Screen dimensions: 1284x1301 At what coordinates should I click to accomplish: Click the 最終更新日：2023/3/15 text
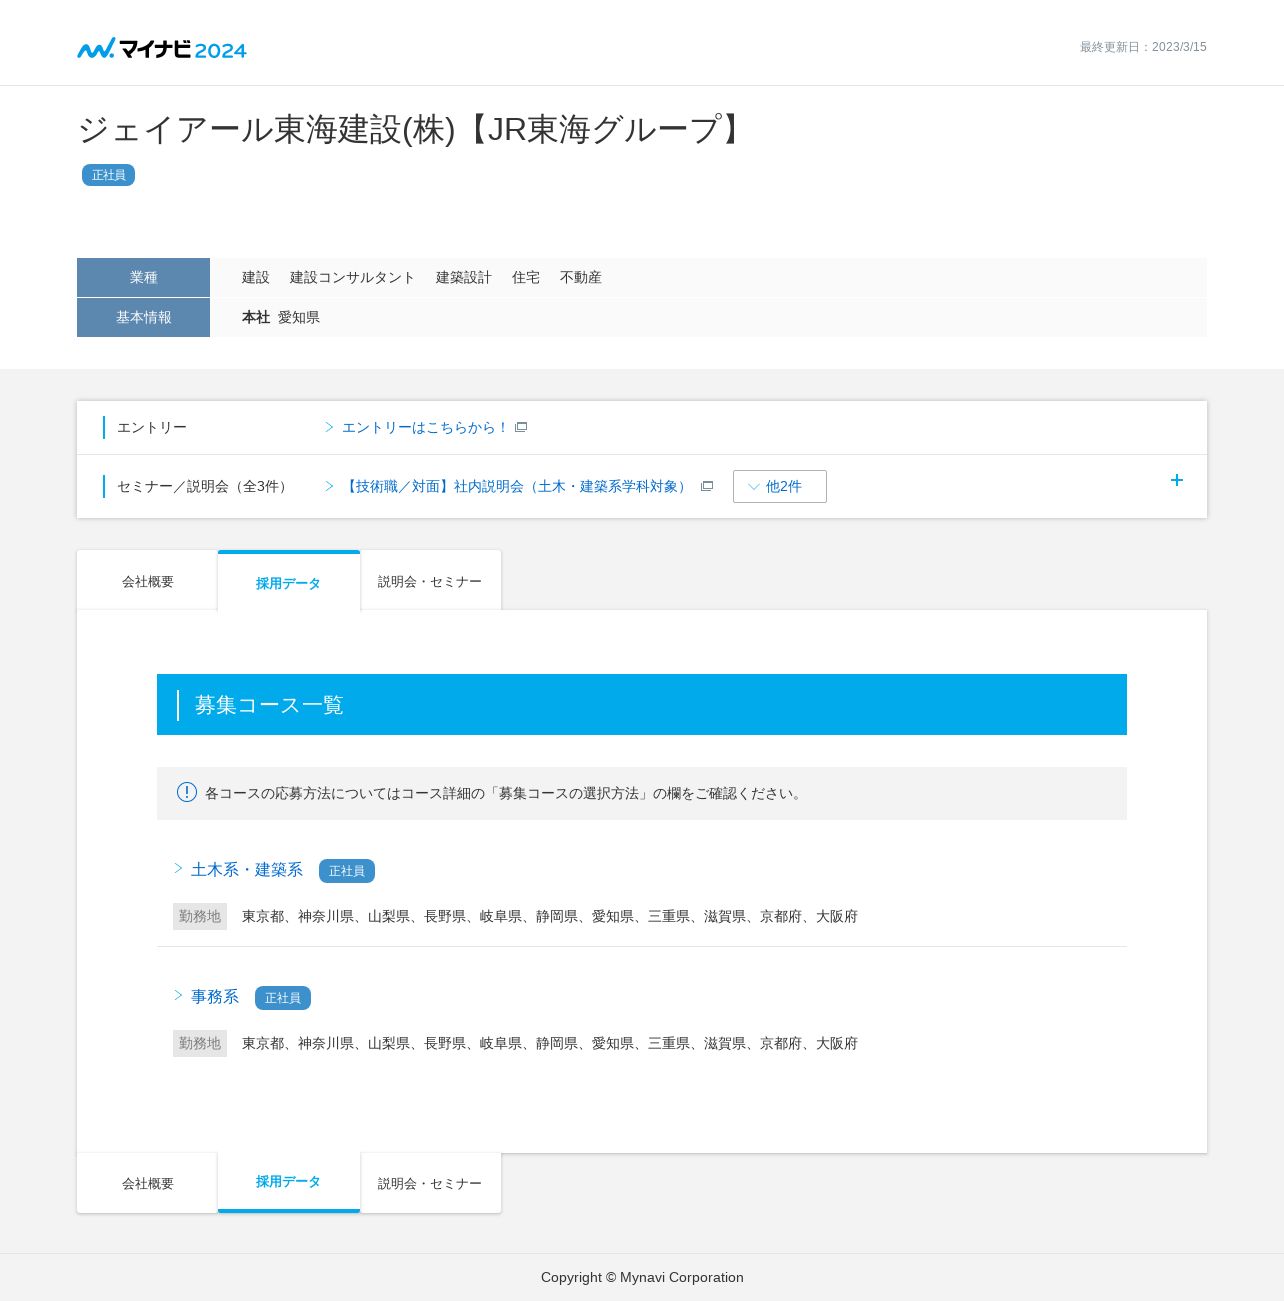pyautogui.click(x=1143, y=47)
